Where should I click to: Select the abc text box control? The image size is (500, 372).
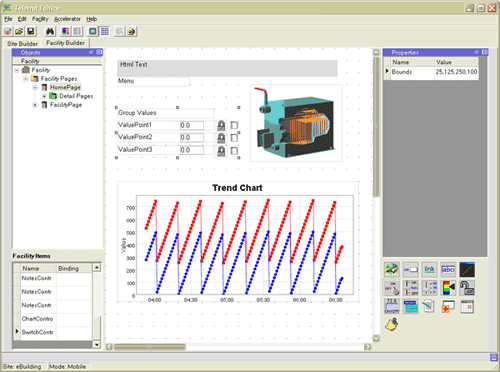(448, 269)
